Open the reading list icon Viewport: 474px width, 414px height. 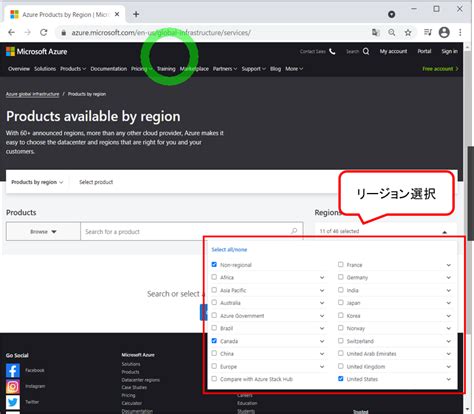[428, 32]
